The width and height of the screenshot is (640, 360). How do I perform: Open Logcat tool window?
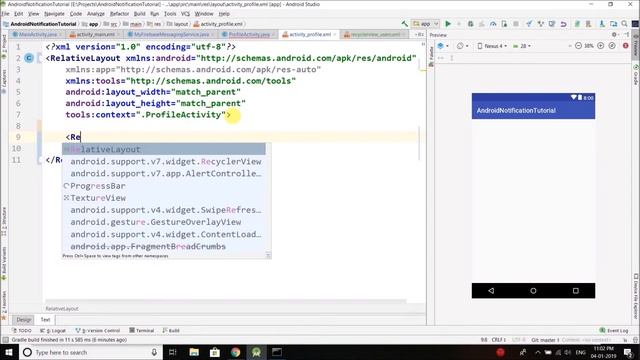pyautogui.click(x=53, y=331)
